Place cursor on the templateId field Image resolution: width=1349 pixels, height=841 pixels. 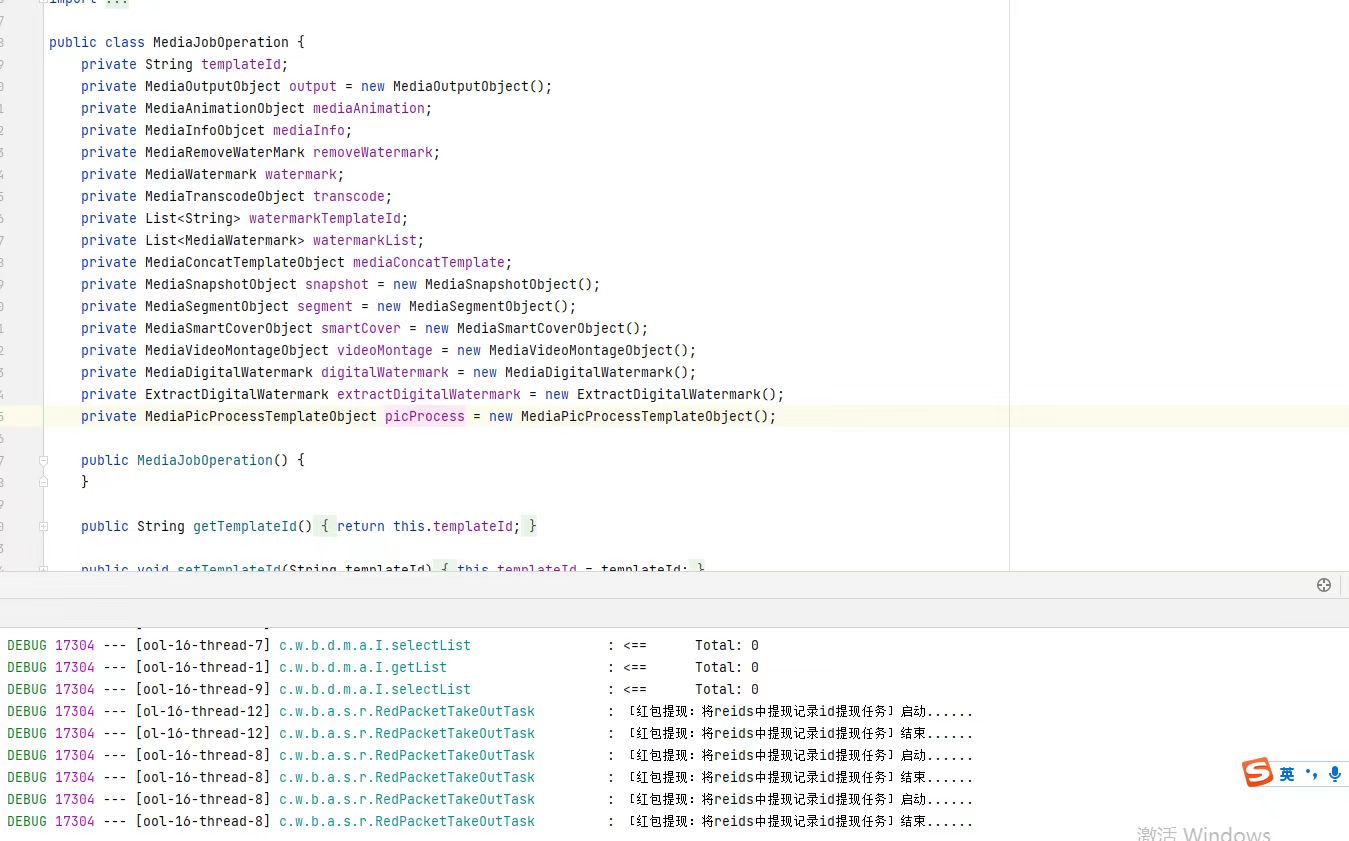[x=241, y=64]
